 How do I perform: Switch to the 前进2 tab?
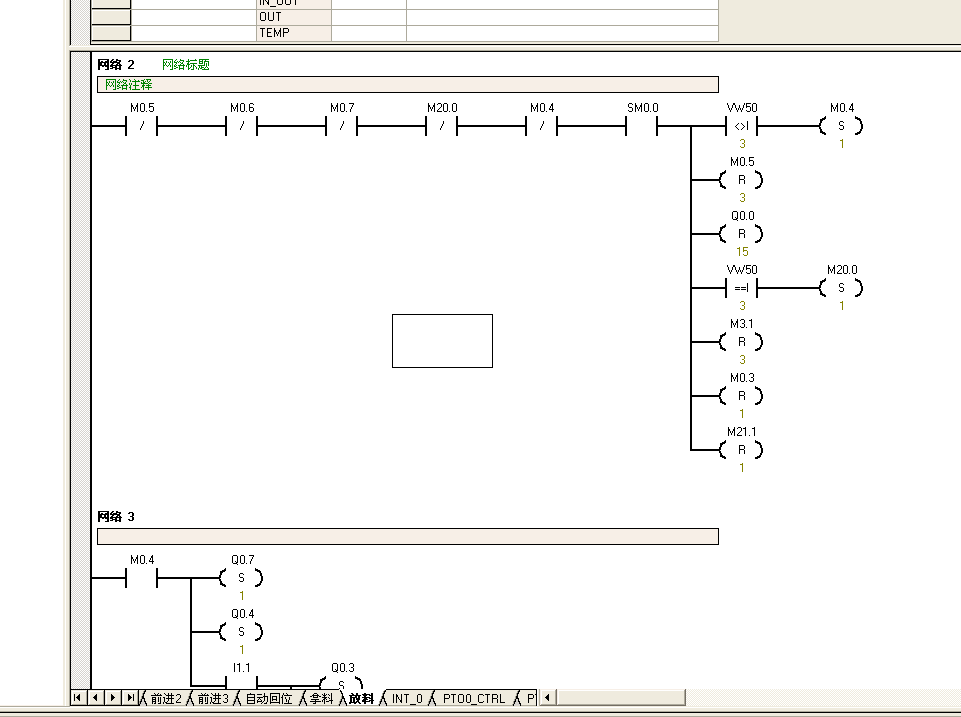click(166, 699)
